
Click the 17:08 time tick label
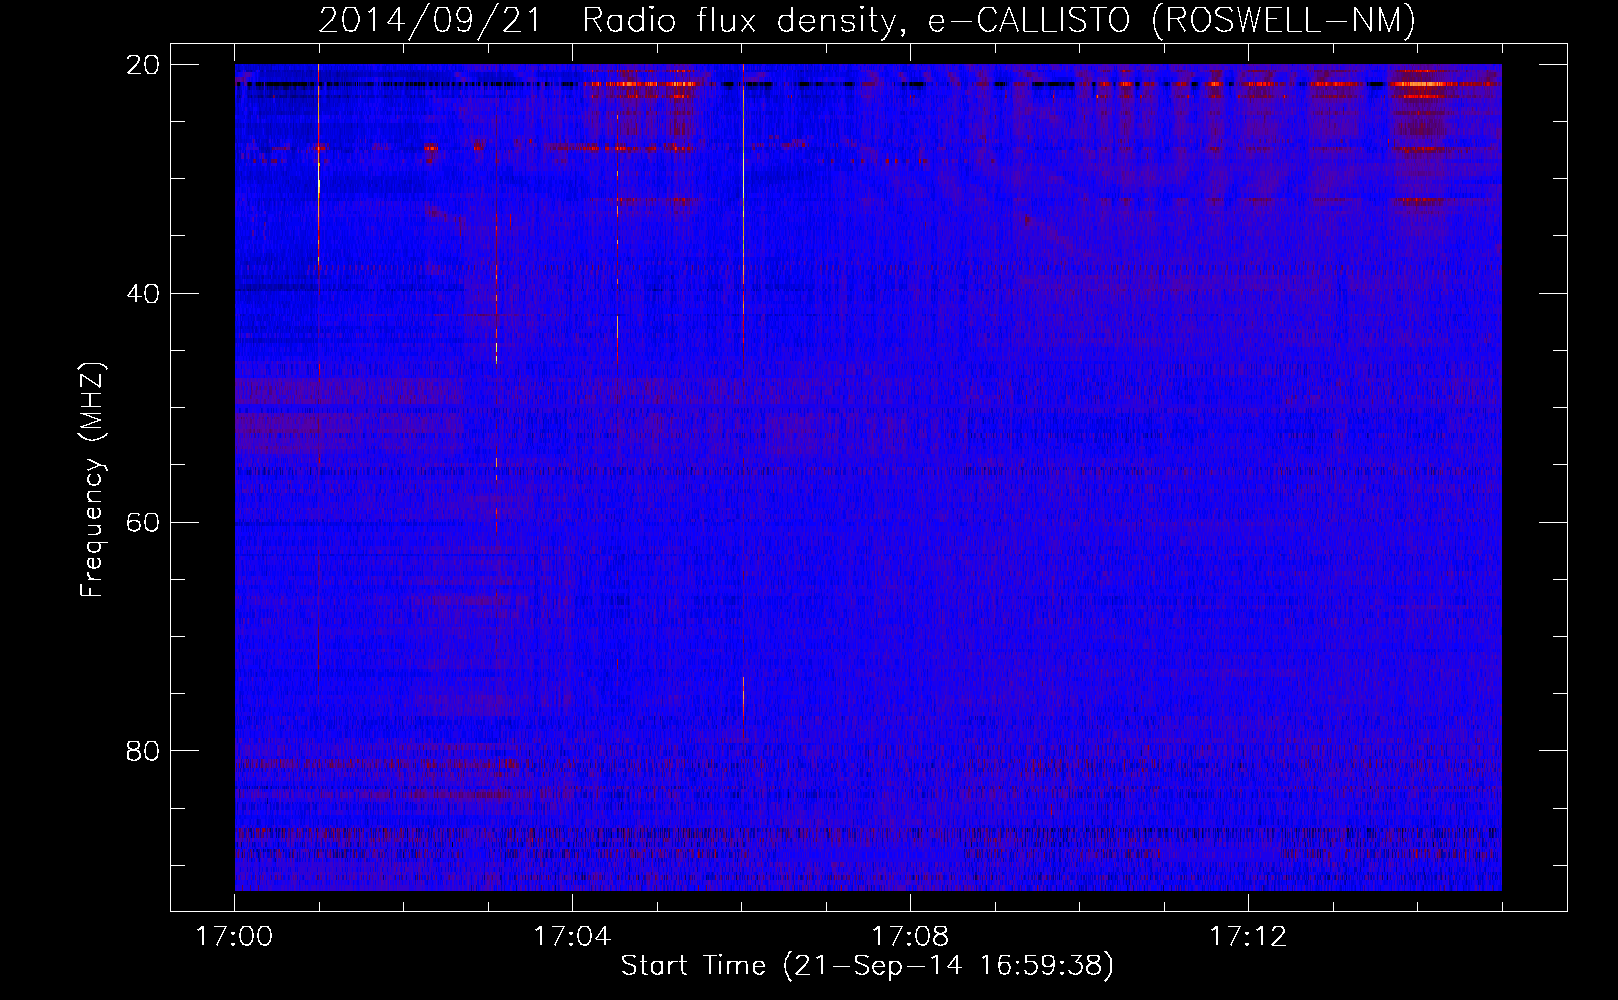click(910, 937)
